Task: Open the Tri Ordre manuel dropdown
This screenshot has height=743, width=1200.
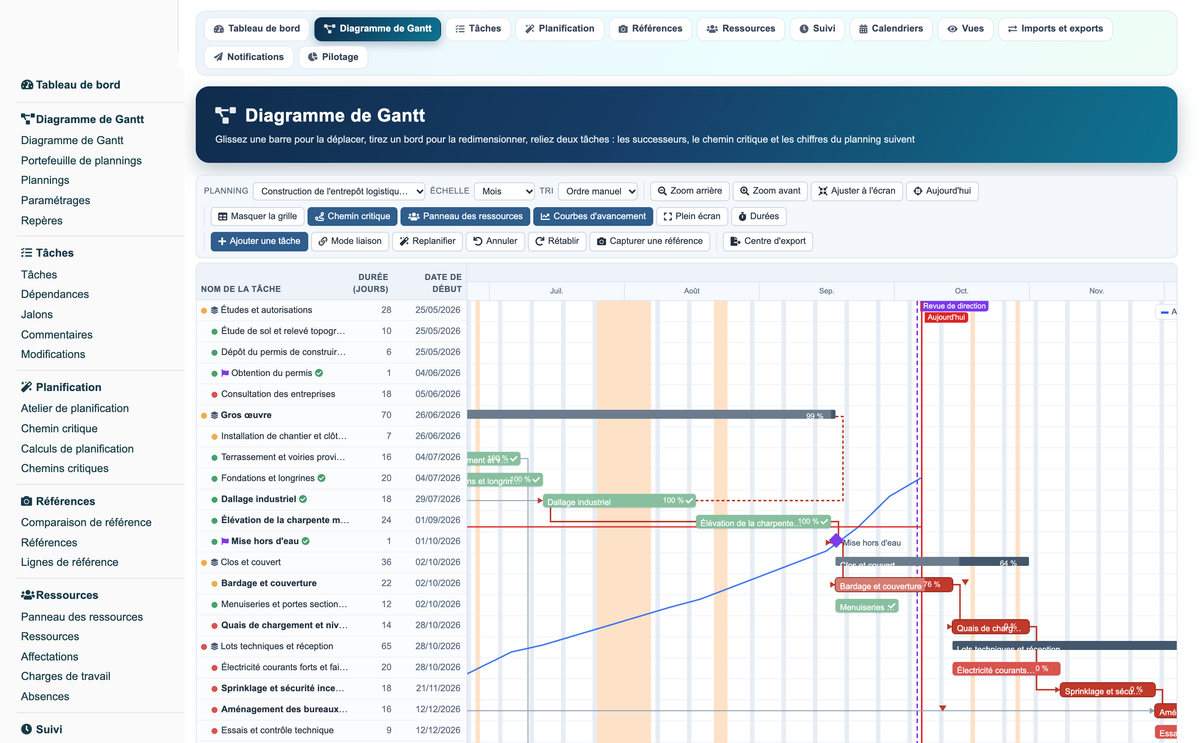Action: click(598, 191)
